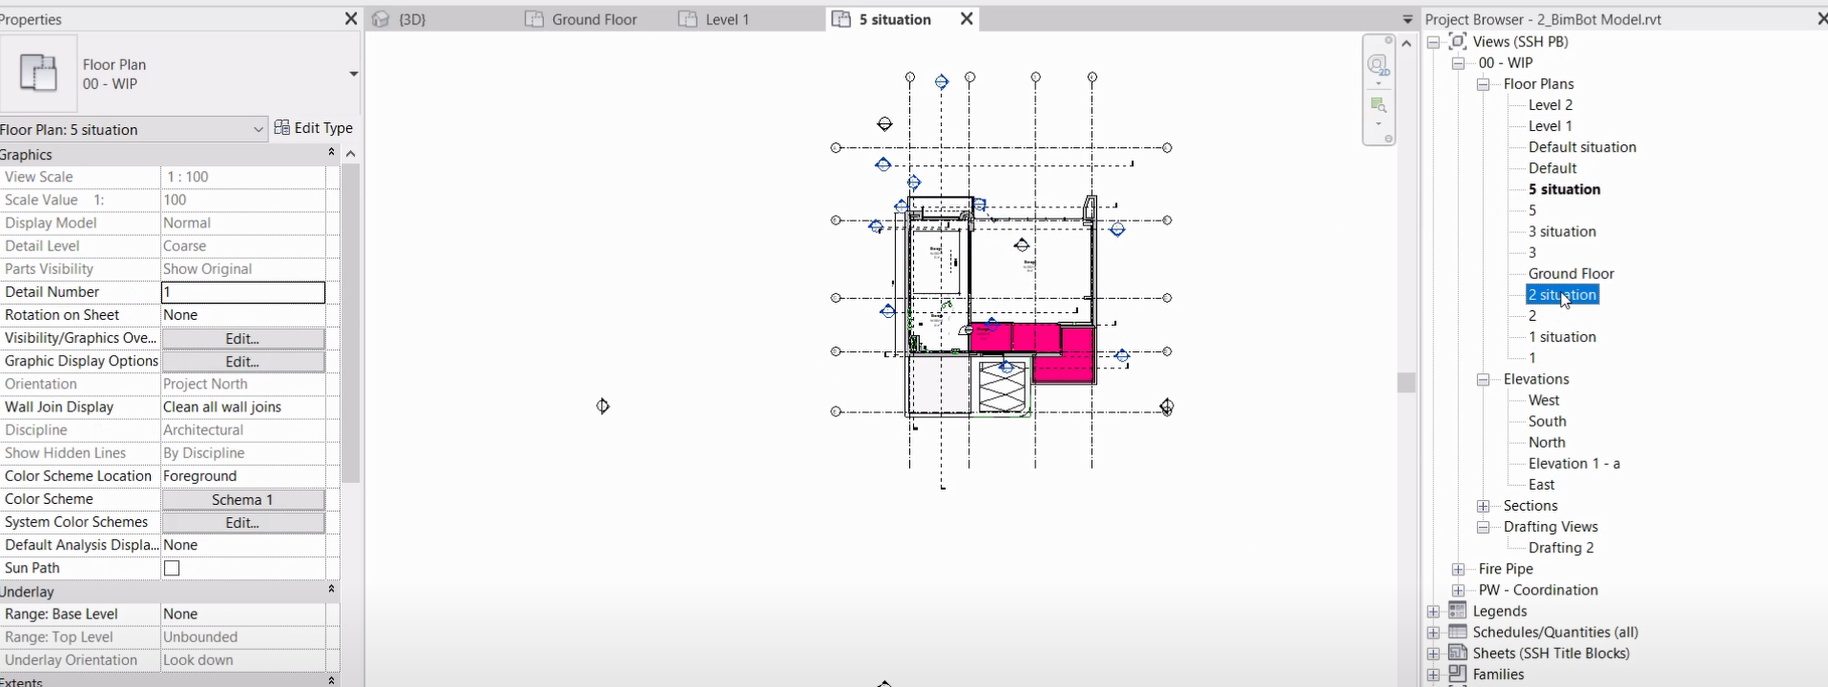Switch to the Ground Floor view tab
1828x687 pixels.
(x=594, y=19)
